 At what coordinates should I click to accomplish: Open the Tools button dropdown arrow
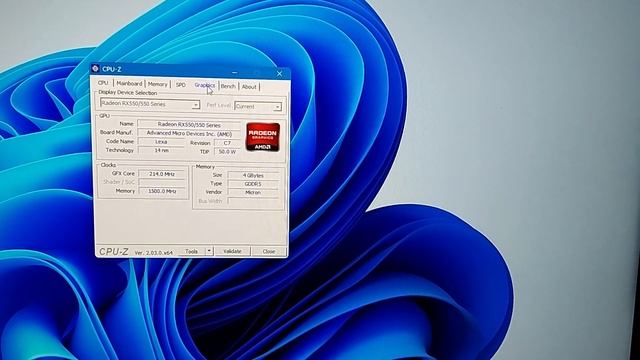tap(209, 251)
